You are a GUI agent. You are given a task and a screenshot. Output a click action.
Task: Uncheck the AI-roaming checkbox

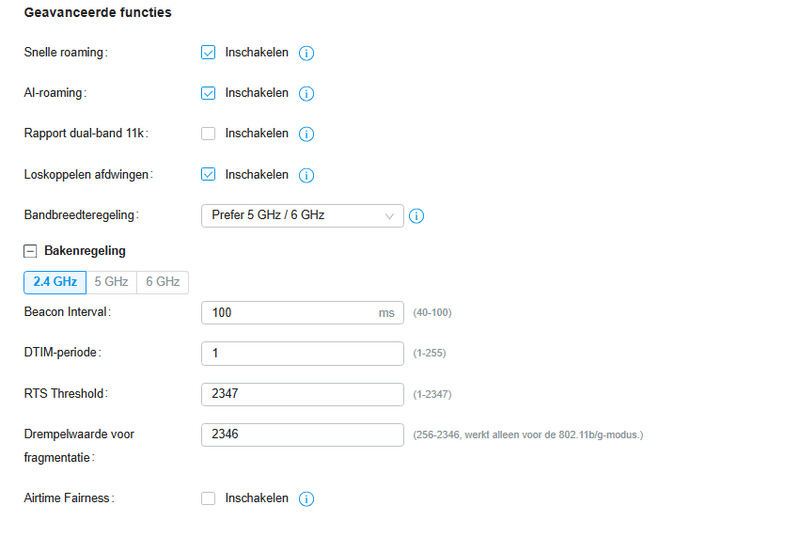208,93
